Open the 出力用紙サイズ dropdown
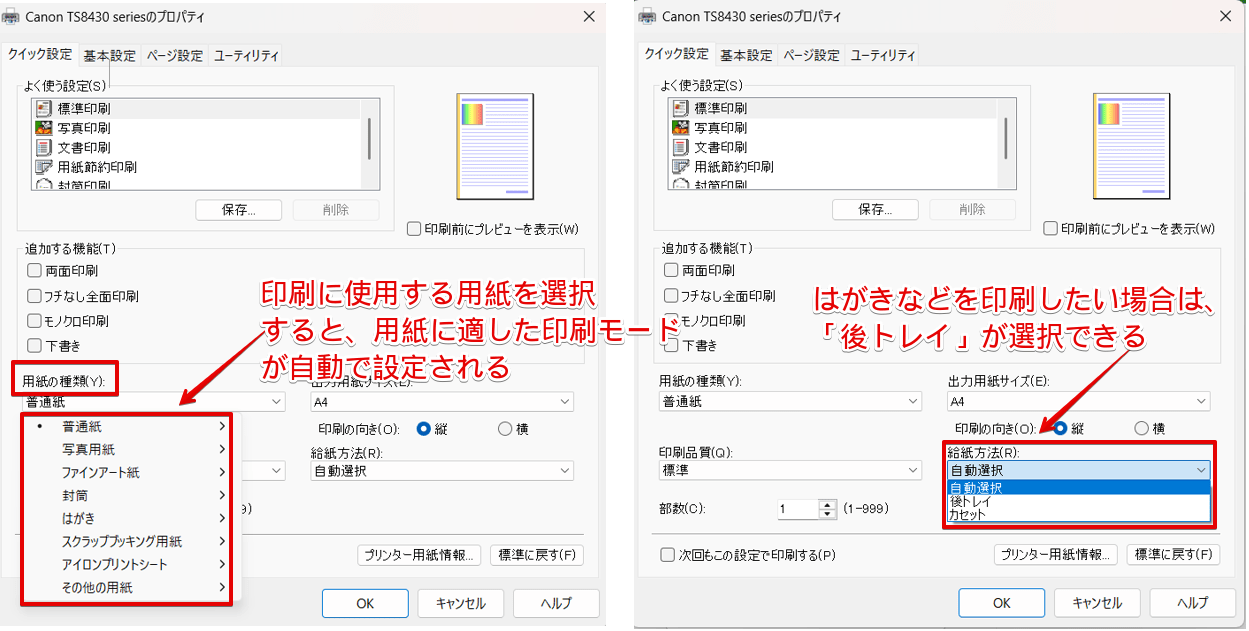 tap(1080, 400)
